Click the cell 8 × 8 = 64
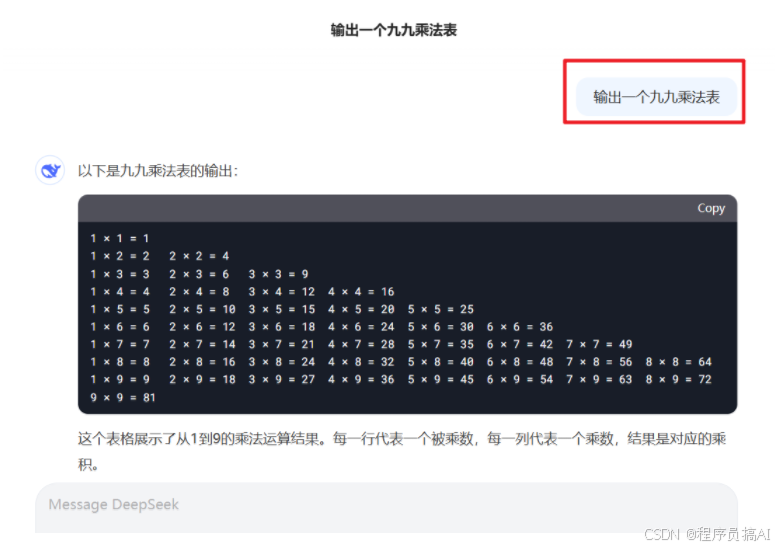Image resolution: width=775 pixels, height=548 pixels. [x=678, y=362]
